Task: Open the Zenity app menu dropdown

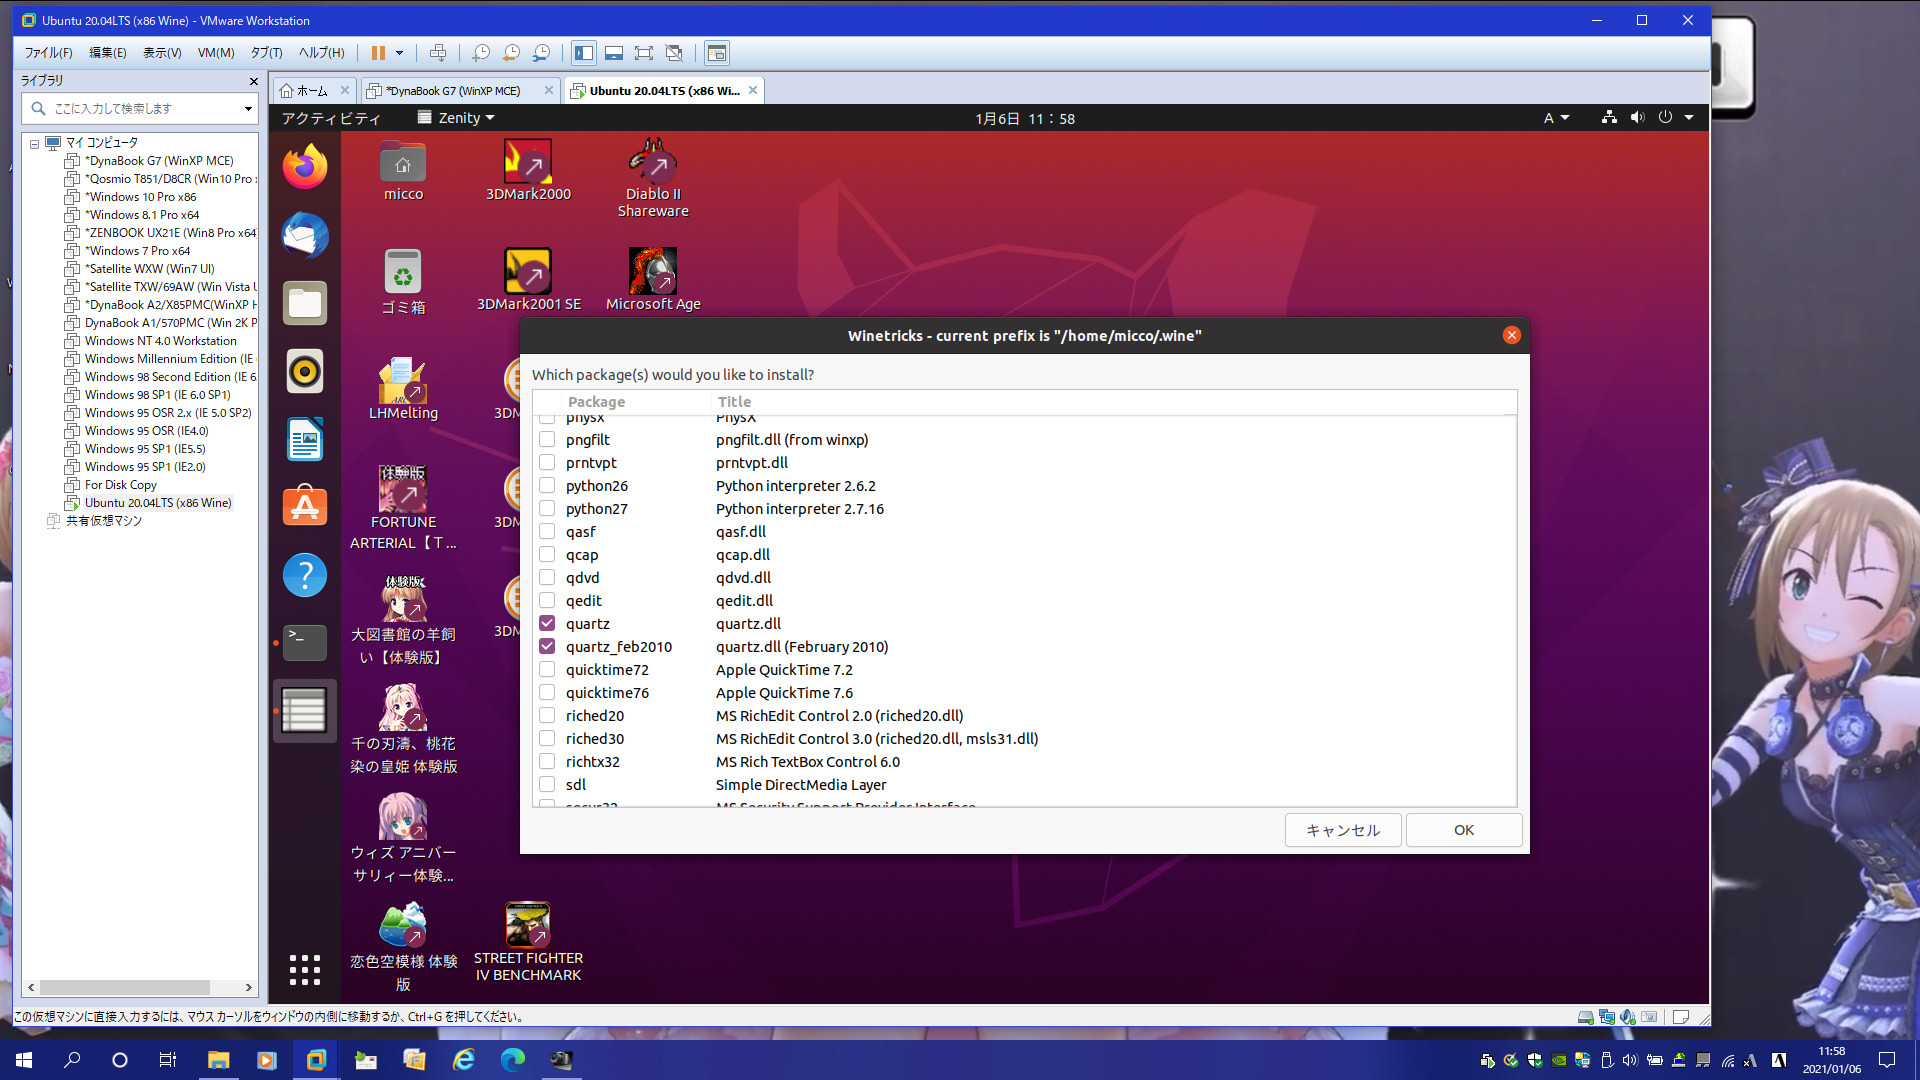Action: (456, 118)
